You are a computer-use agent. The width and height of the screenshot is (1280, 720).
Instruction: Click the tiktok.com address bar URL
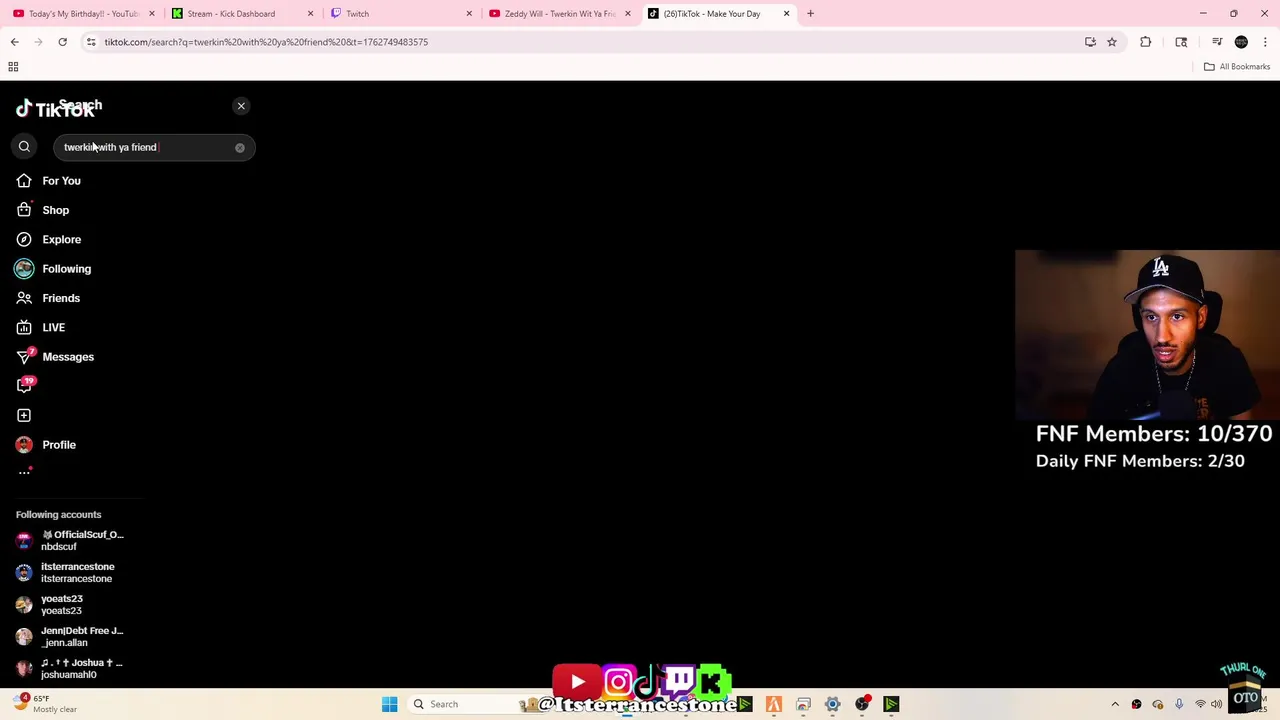[266, 42]
